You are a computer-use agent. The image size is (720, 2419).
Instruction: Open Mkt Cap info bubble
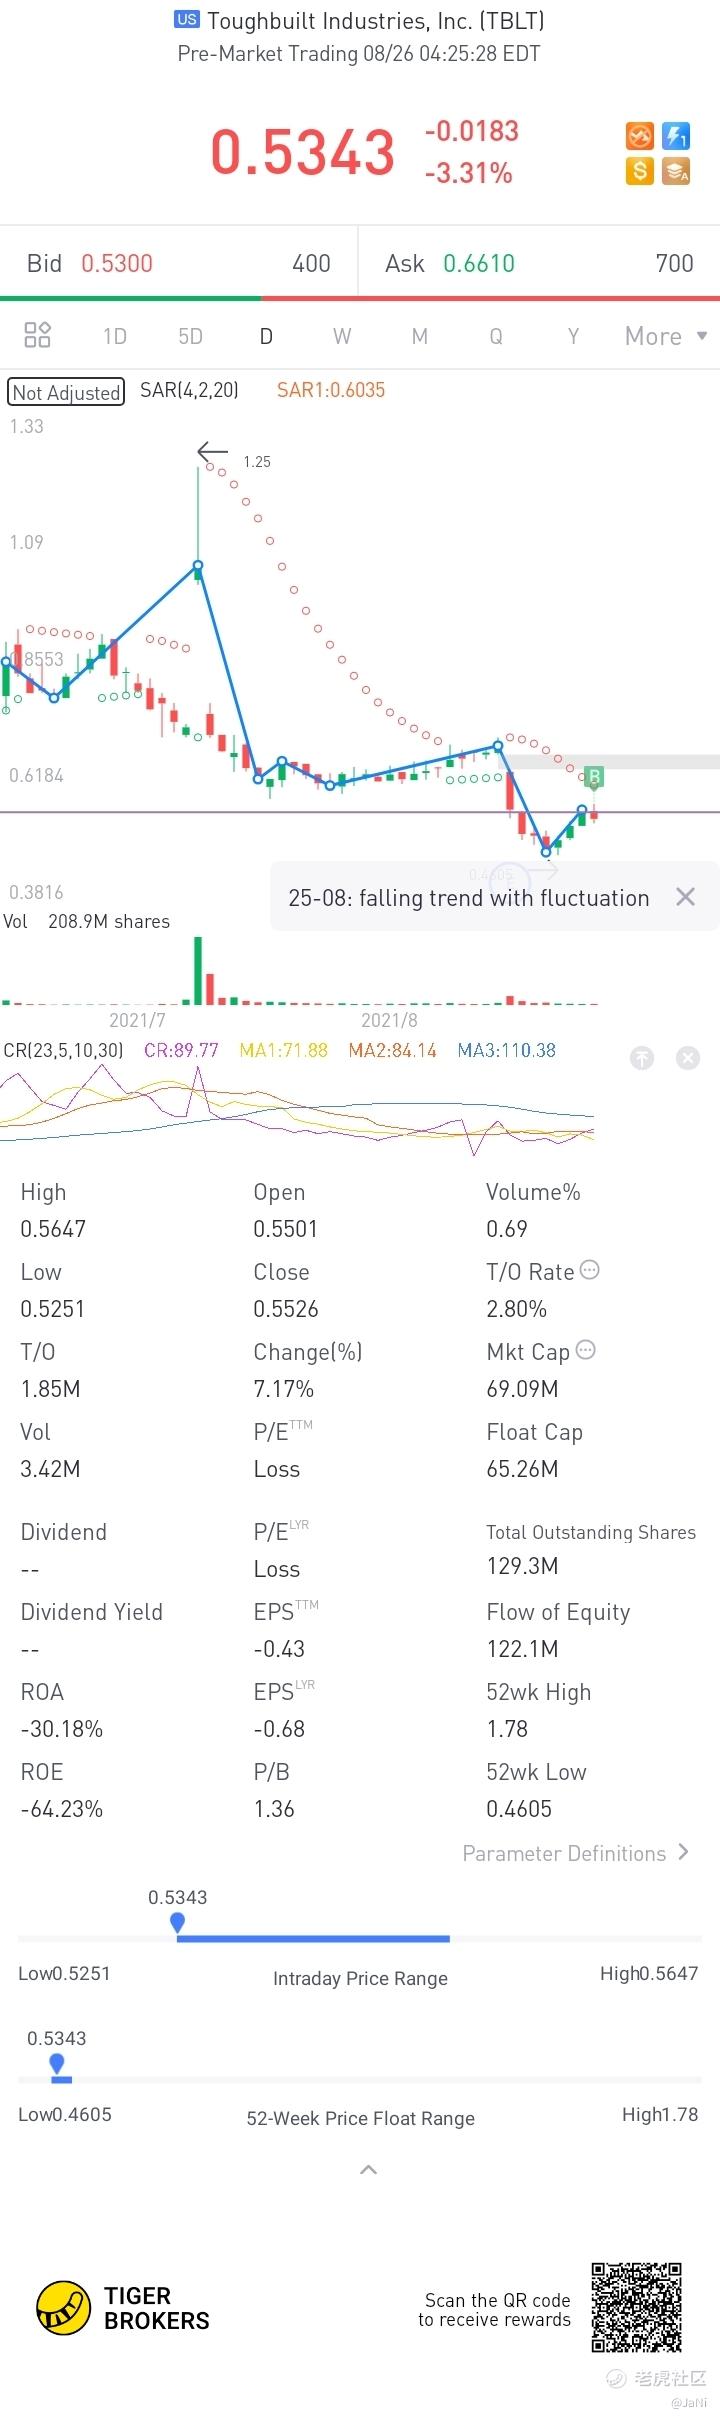586,1350
